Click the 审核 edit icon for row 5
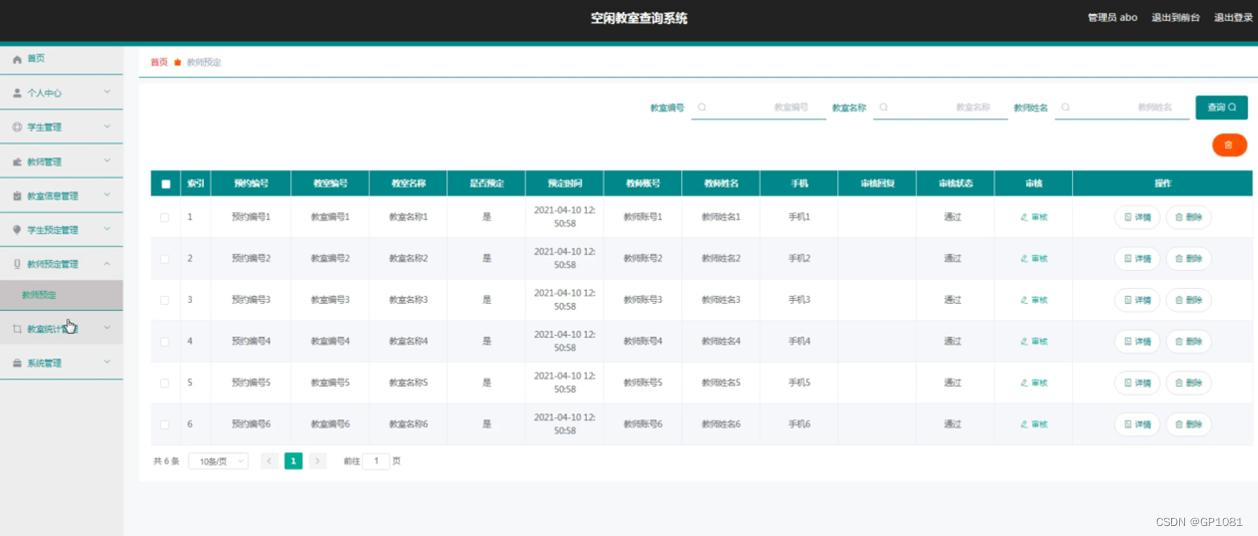Image resolution: width=1258 pixels, height=536 pixels. pyautogui.click(x=1024, y=383)
